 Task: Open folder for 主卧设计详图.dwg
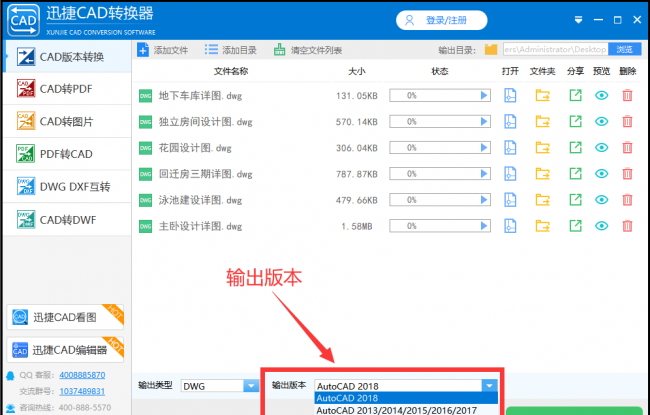(x=542, y=226)
